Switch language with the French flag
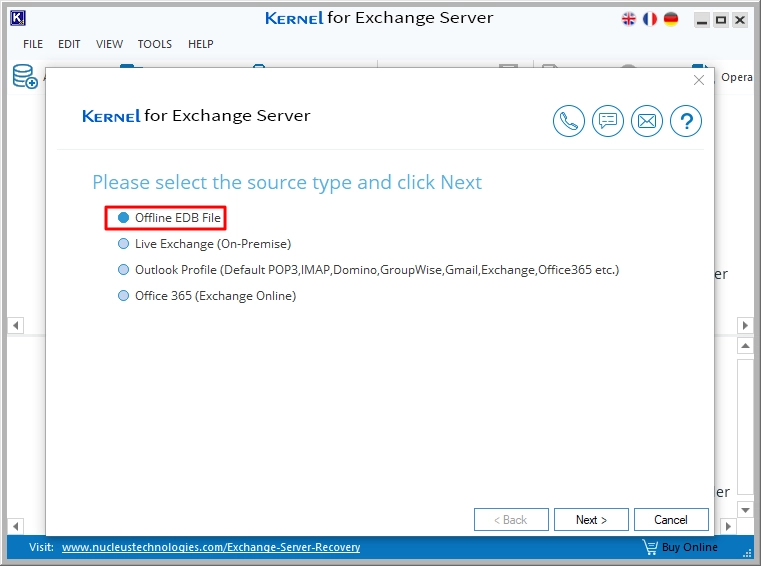This screenshot has height=566, width=761. [649, 19]
